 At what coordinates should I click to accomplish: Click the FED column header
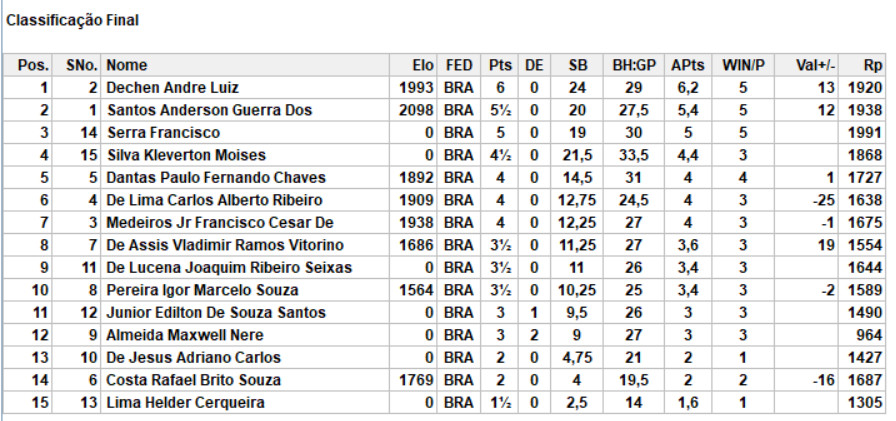click(x=459, y=65)
